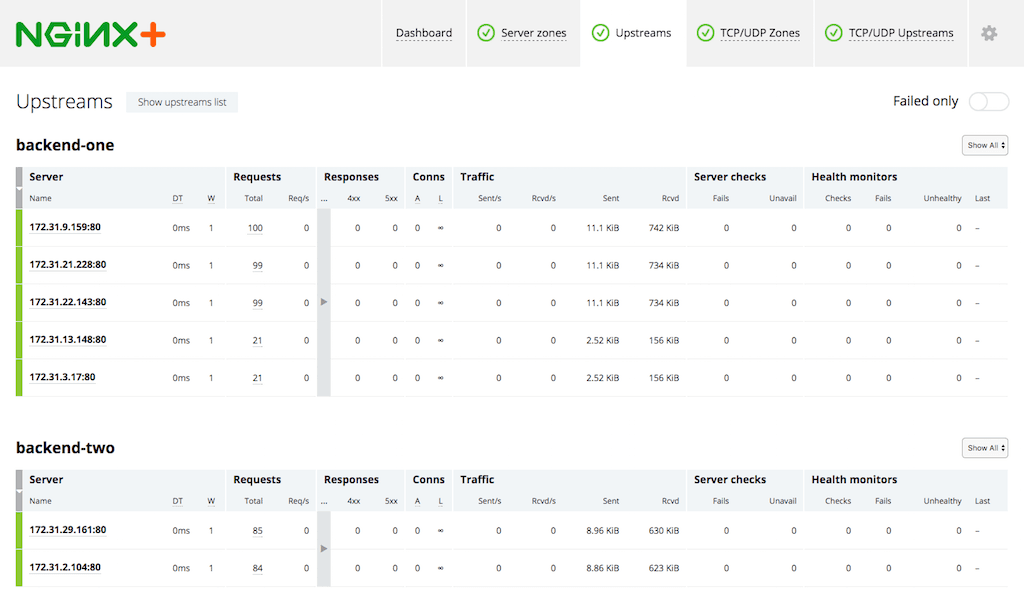Click the green status indicator beside 172.31.3.17:80

coord(18,378)
